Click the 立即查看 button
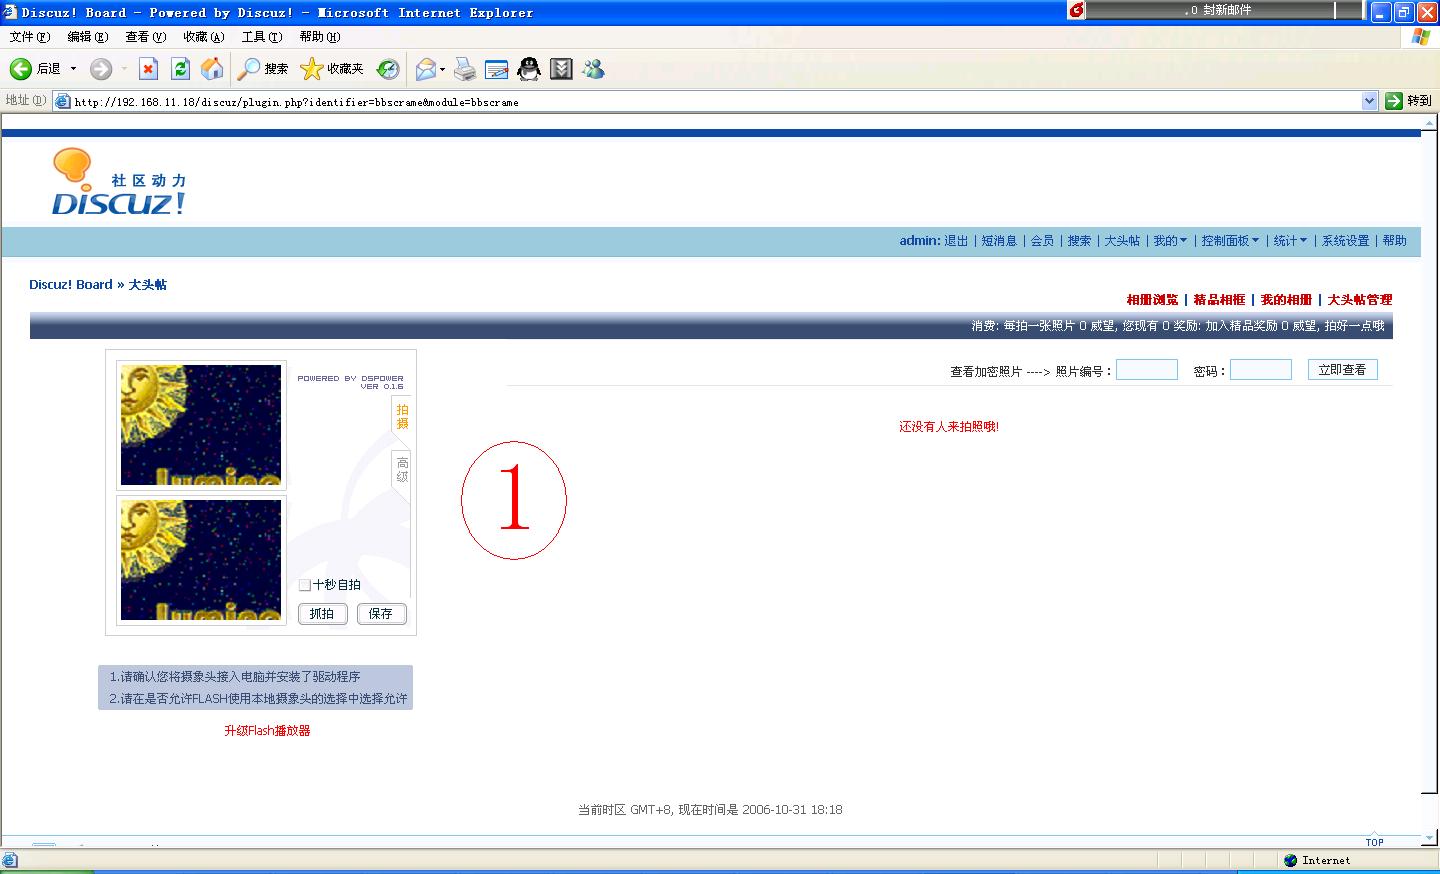Viewport: 1440px width, 874px height. [1342, 370]
